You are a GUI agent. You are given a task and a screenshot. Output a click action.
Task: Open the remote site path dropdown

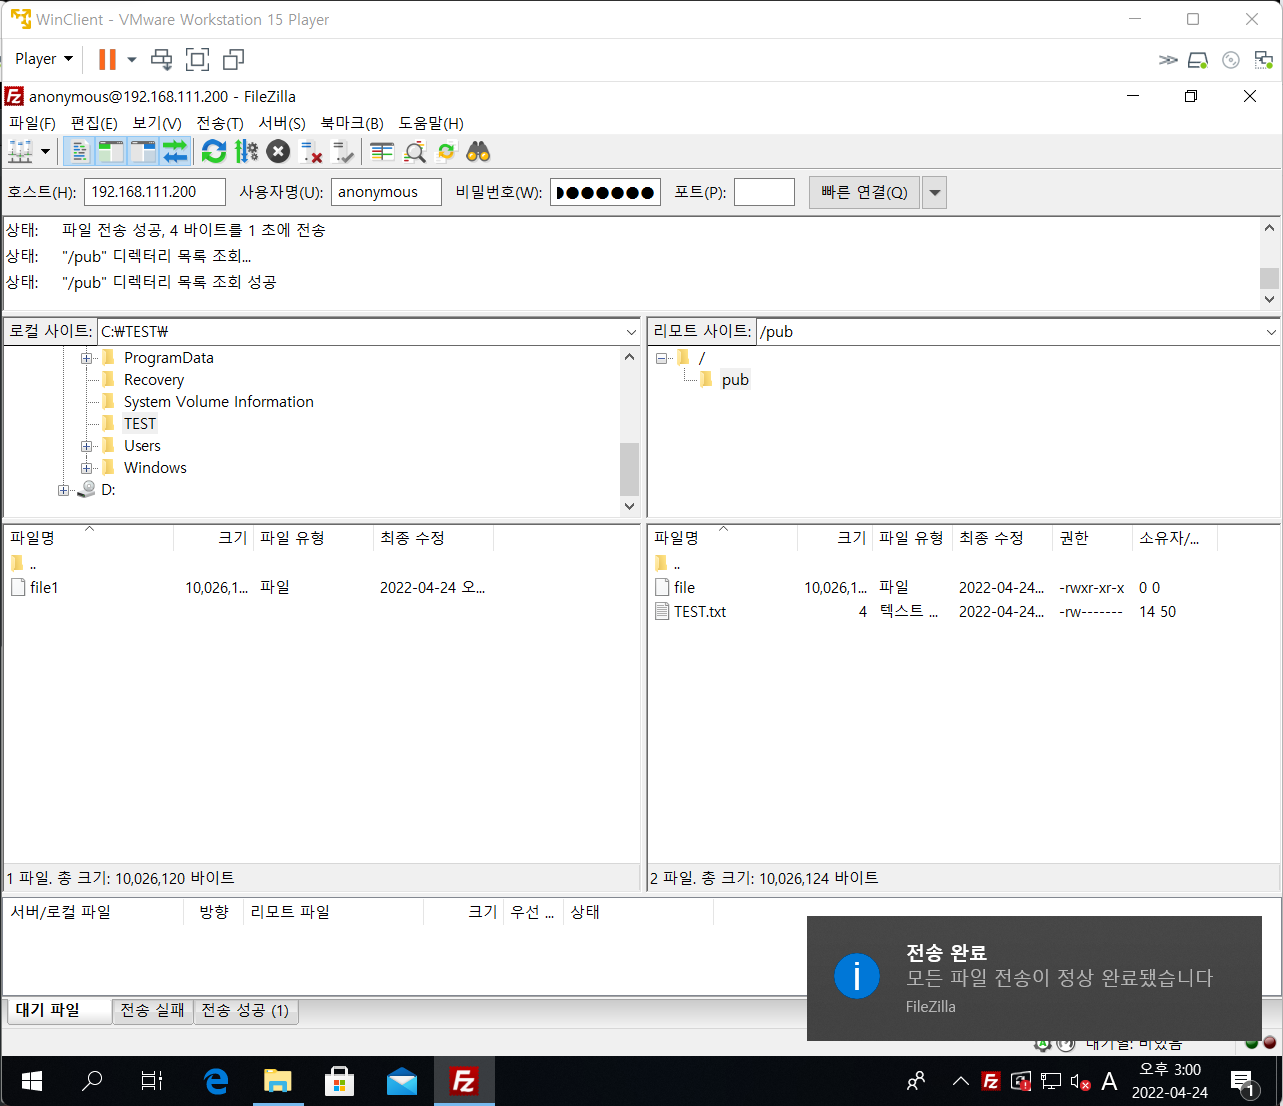(x=1271, y=332)
